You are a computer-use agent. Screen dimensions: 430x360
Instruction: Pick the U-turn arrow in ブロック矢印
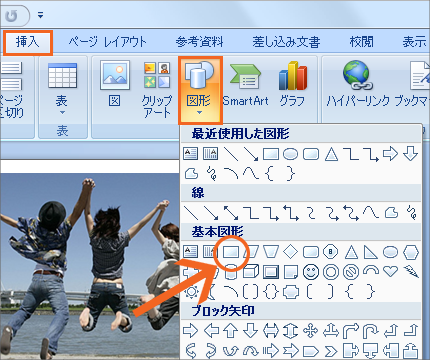point(371,331)
